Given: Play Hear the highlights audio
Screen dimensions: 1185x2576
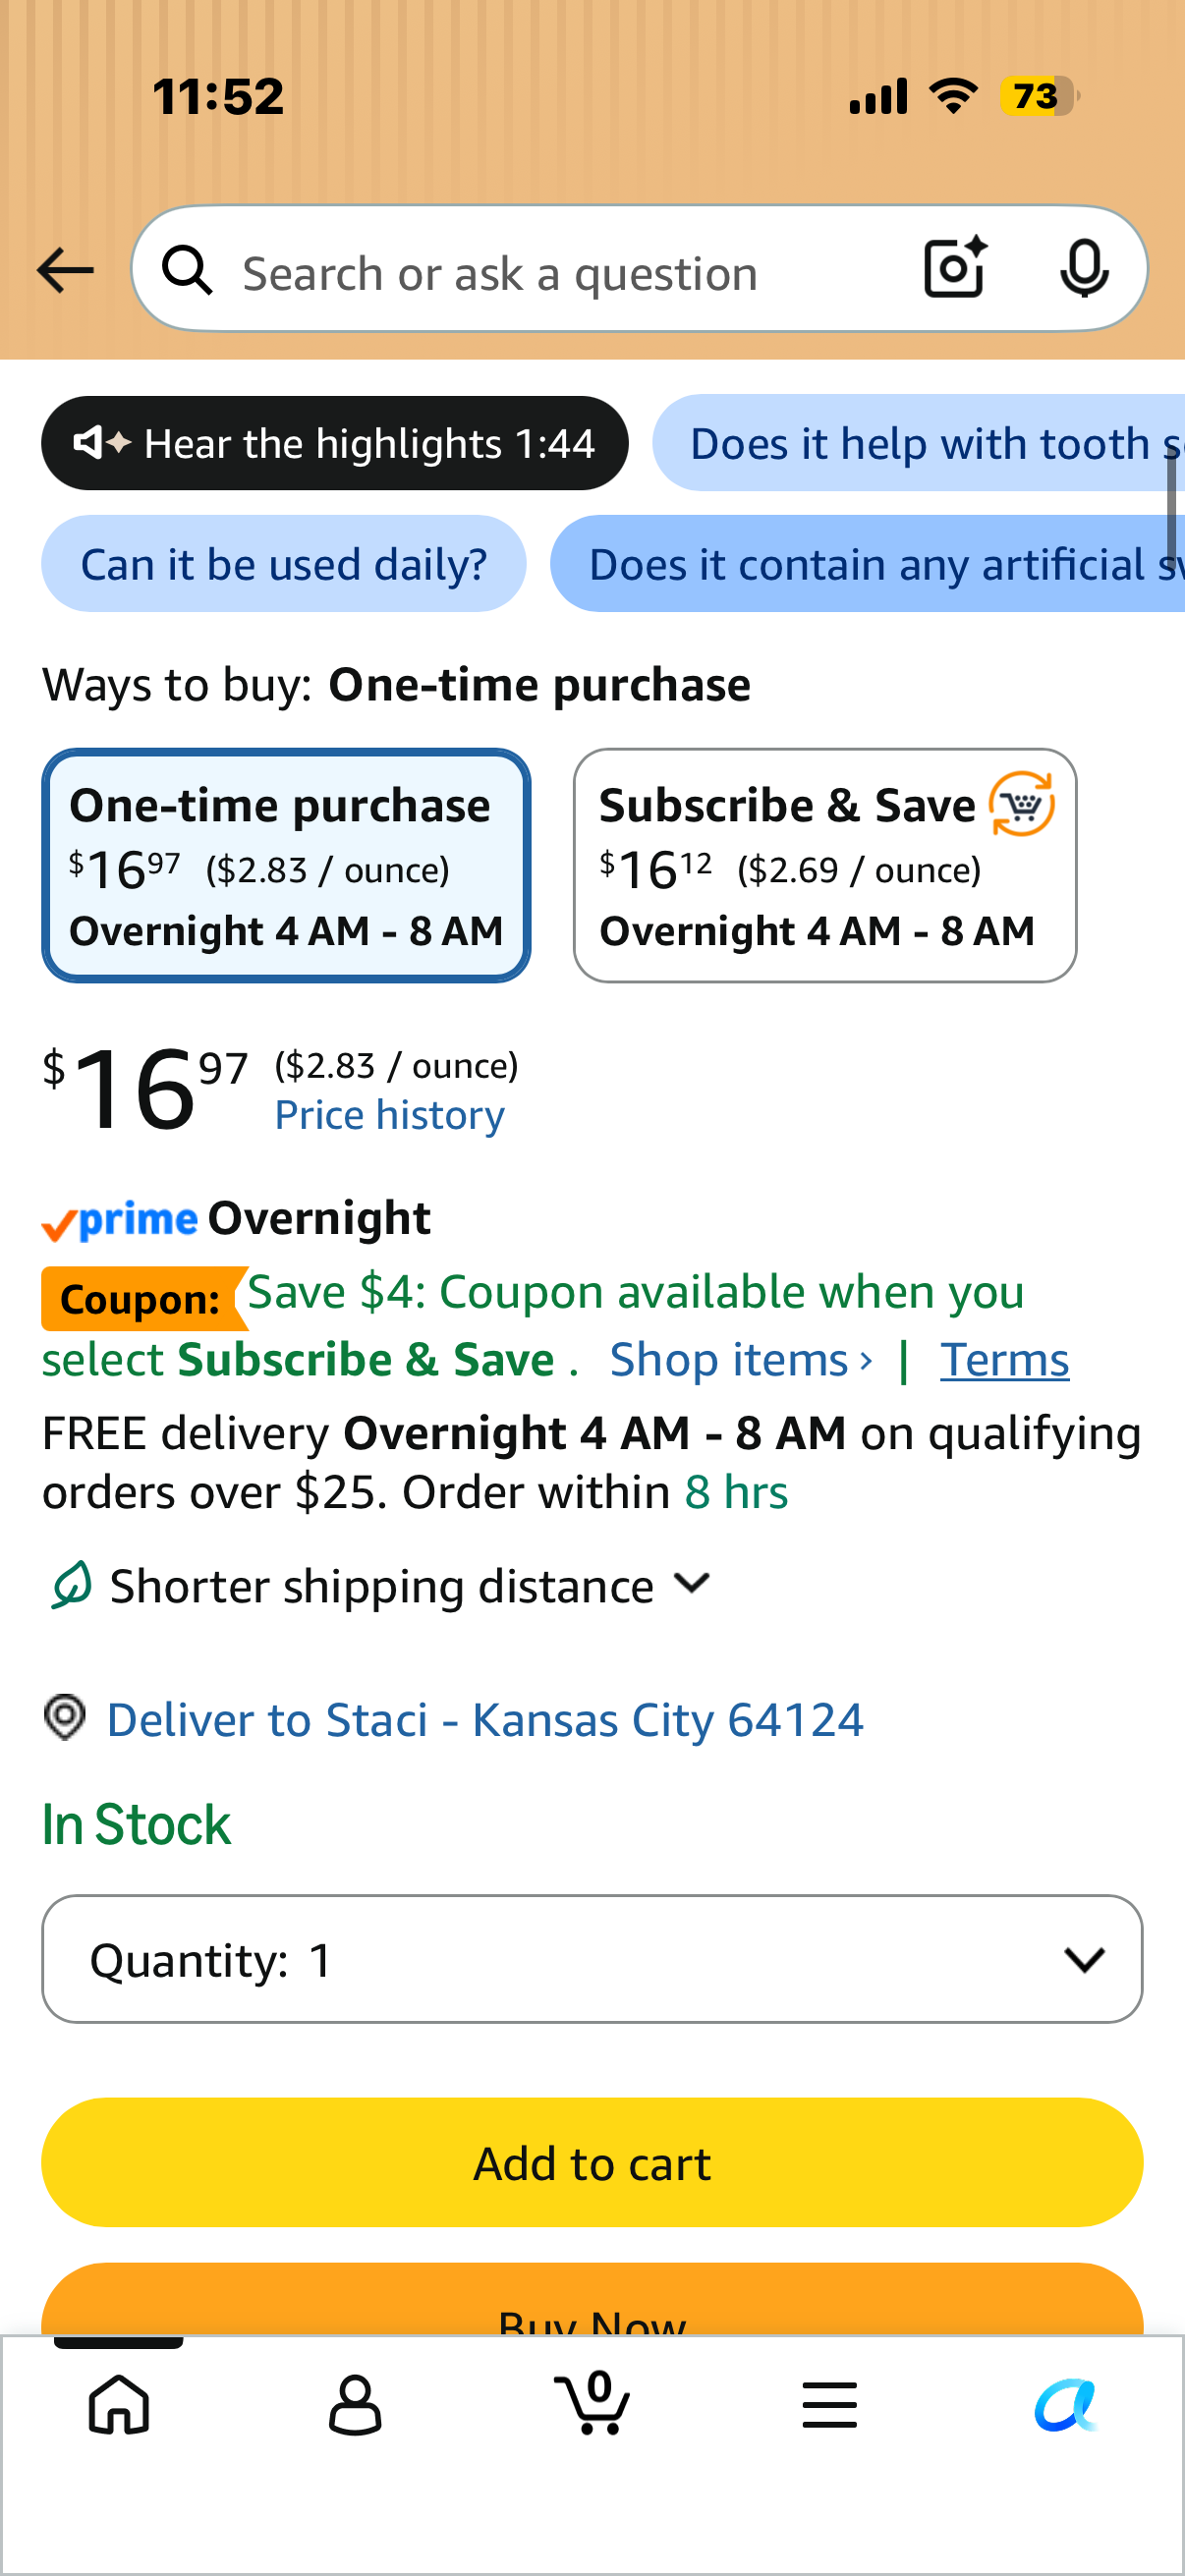Looking at the screenshot, I should point(335,443).
